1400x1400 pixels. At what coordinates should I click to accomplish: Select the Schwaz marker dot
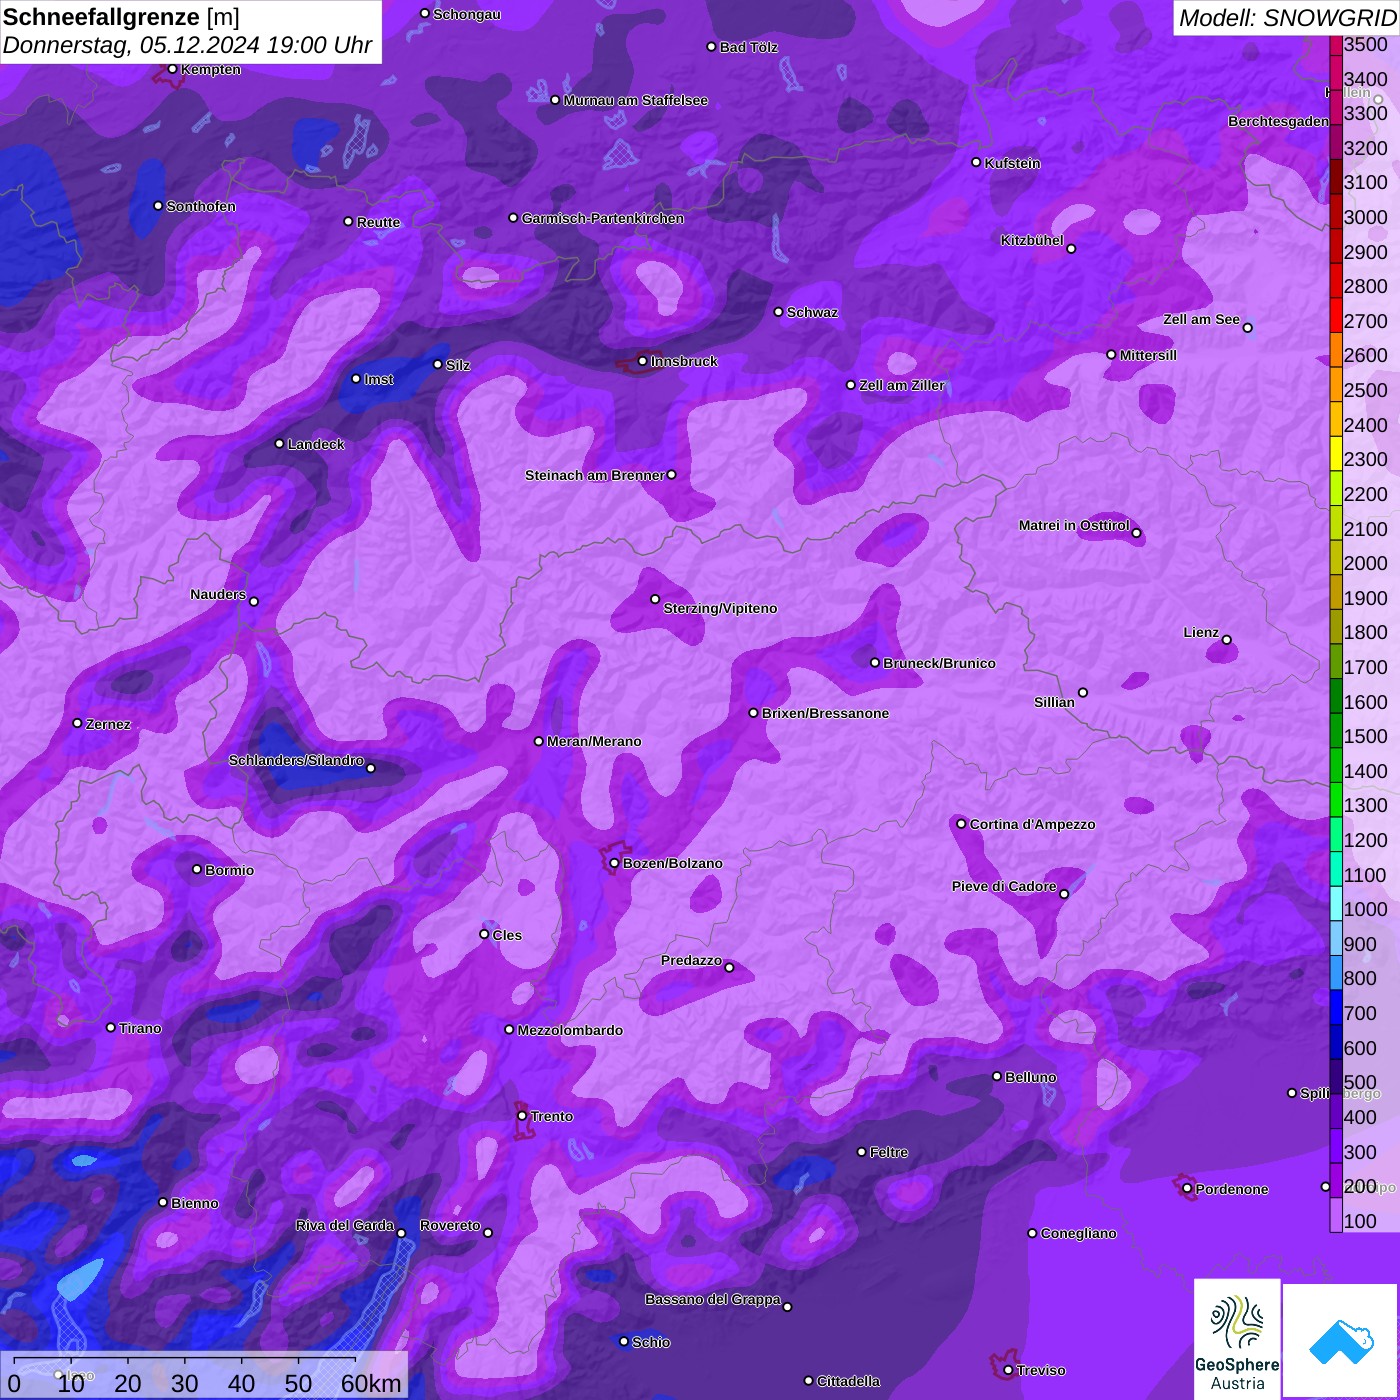click(x=779, y=312)
